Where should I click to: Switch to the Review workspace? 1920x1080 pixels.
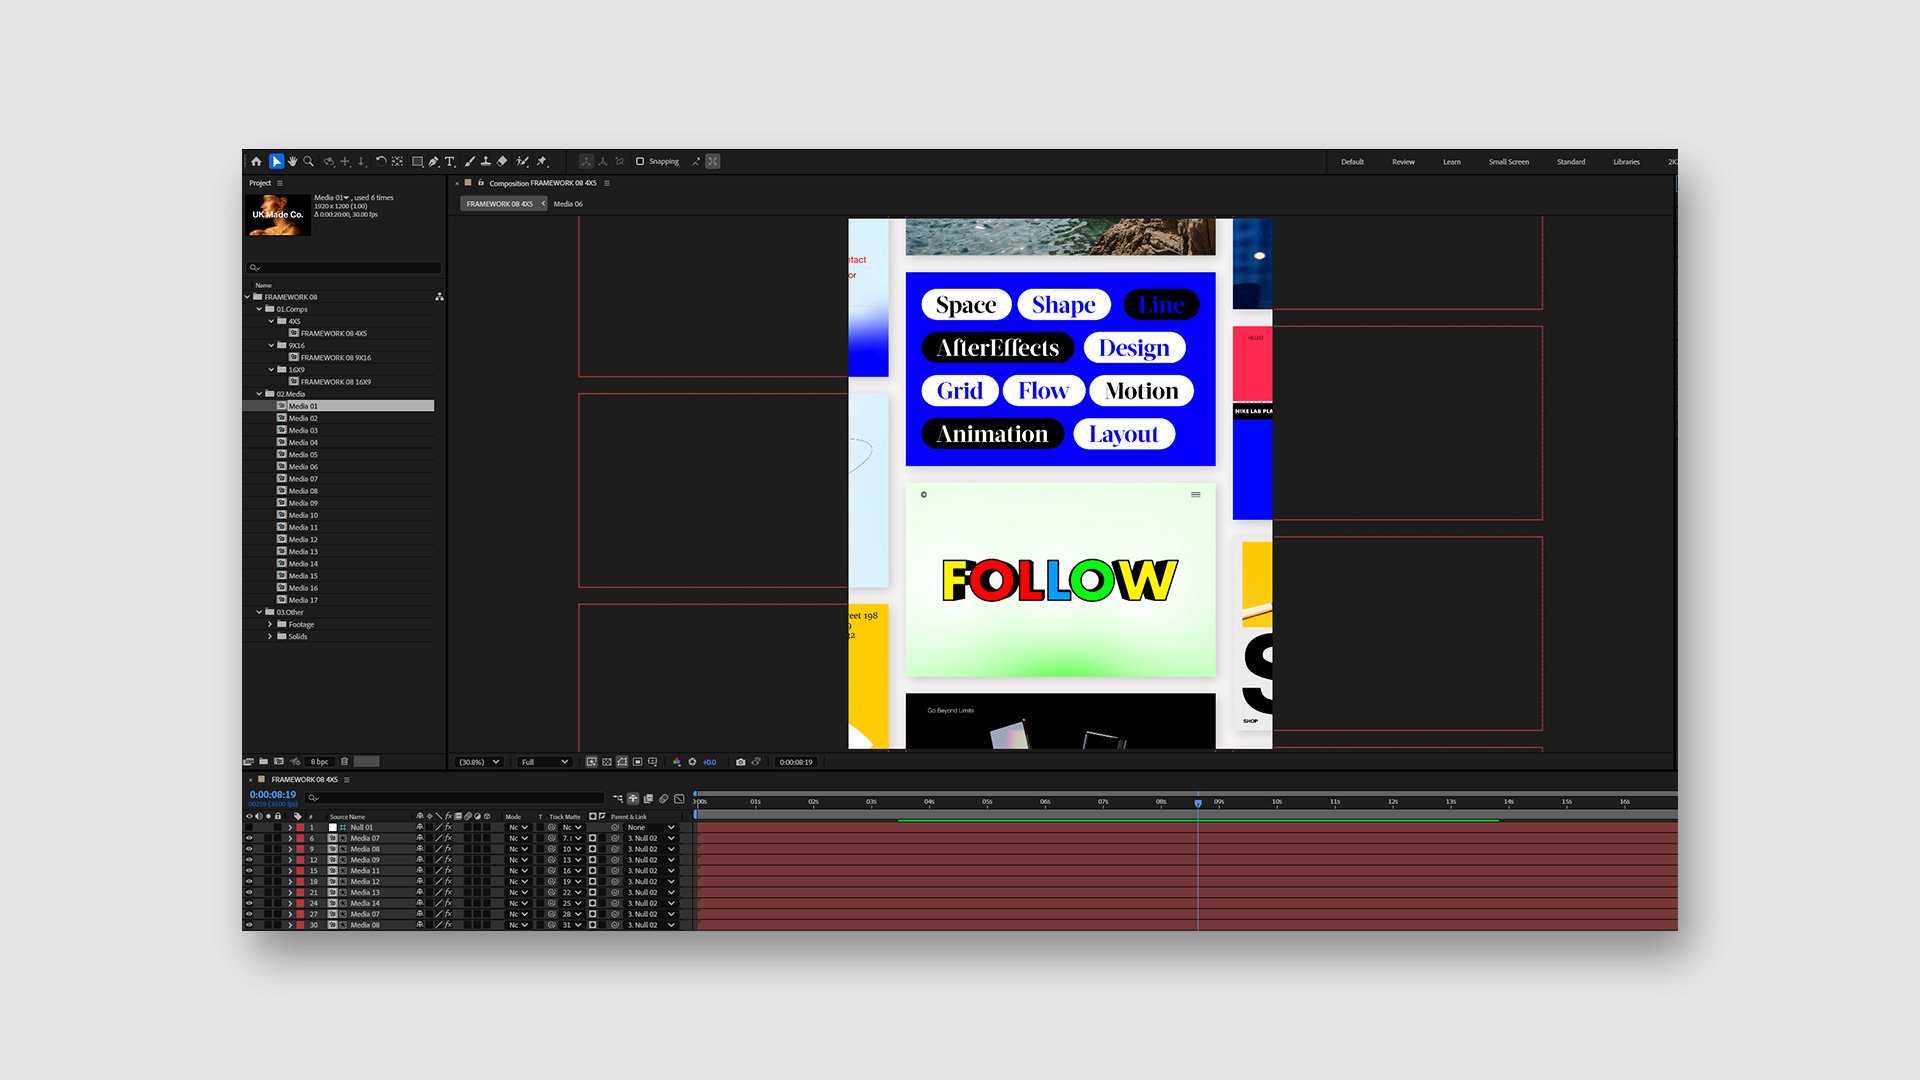point(1403,162)
